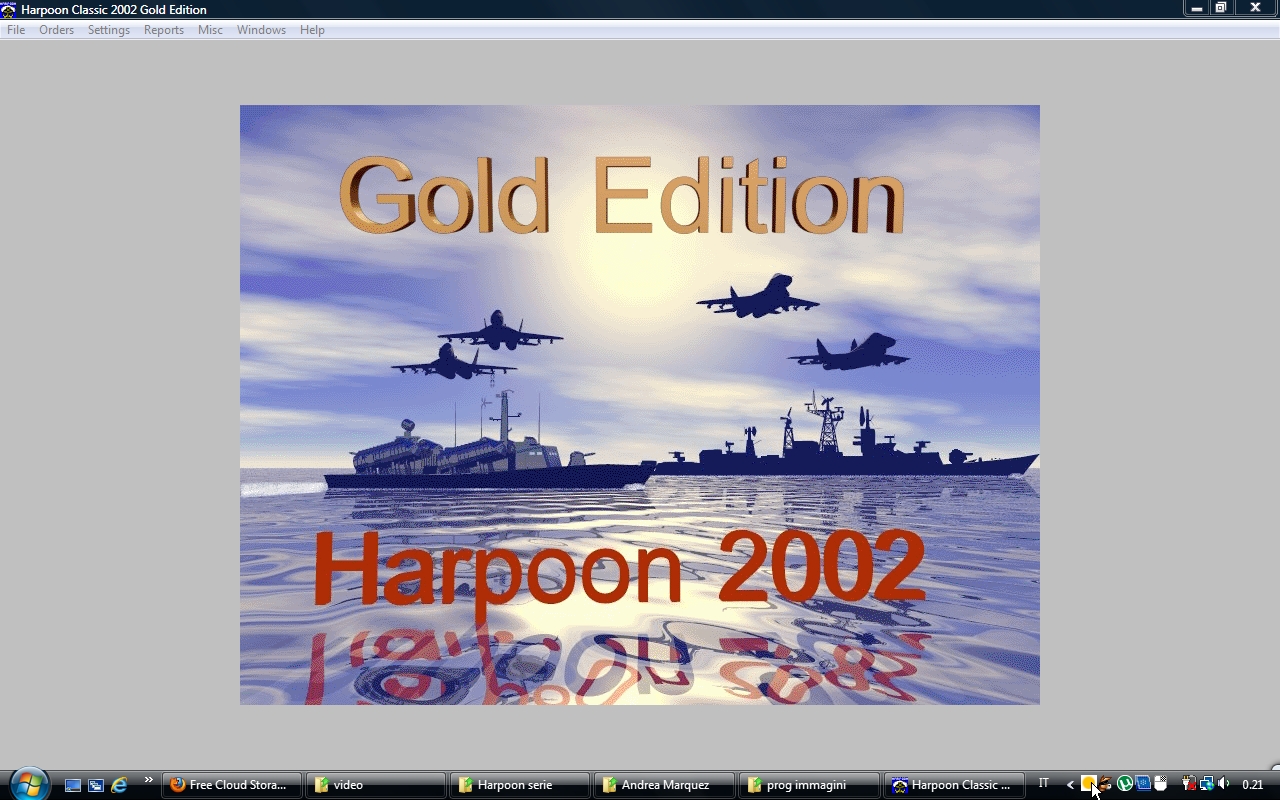
Task: Click the uTorrent tray icon
Action: point(1125,785)
